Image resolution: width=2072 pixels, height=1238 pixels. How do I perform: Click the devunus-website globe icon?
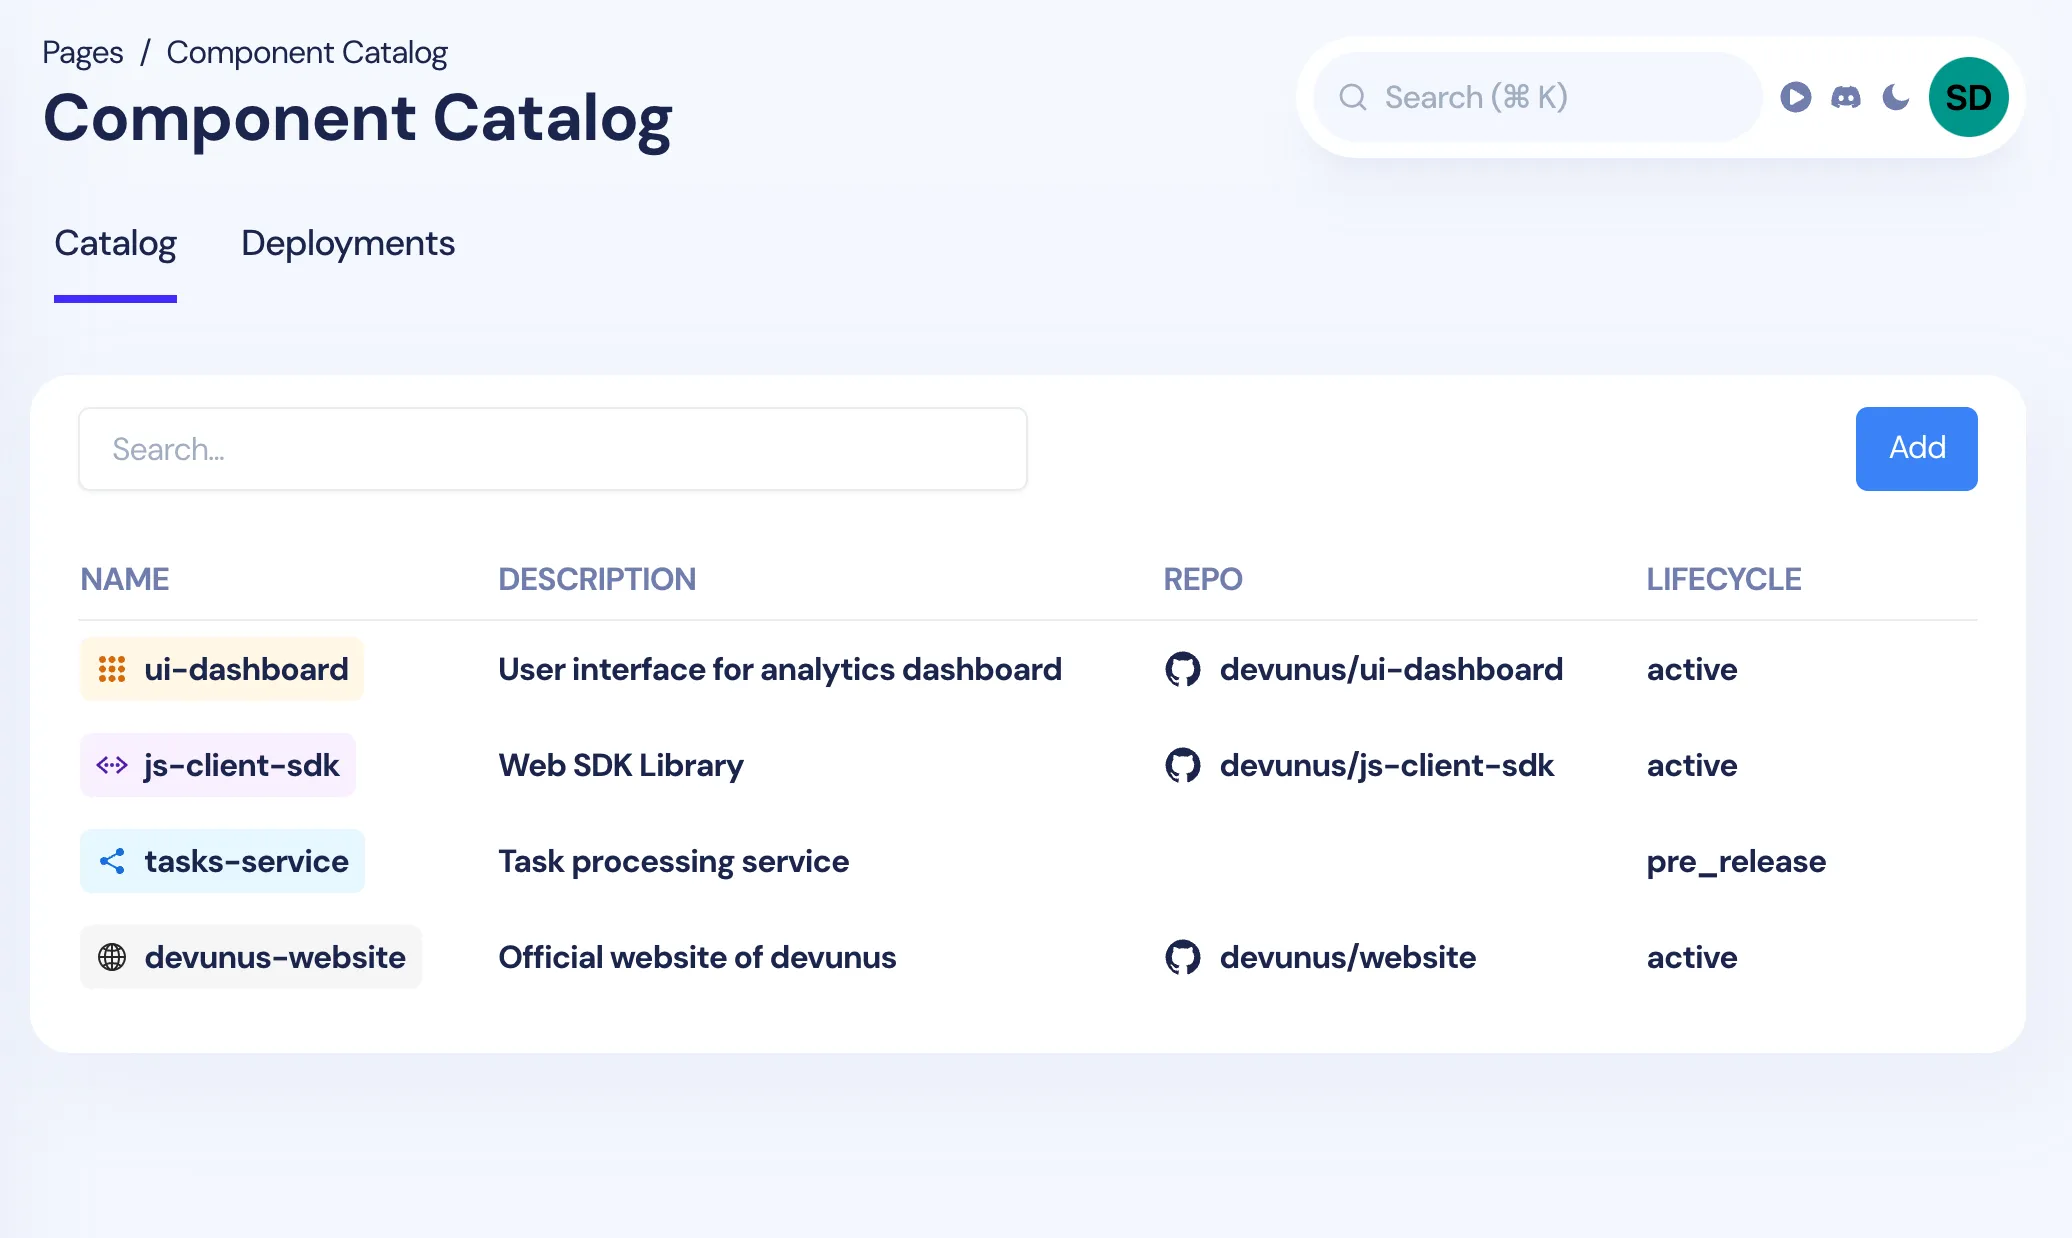(x=111, y=957)
